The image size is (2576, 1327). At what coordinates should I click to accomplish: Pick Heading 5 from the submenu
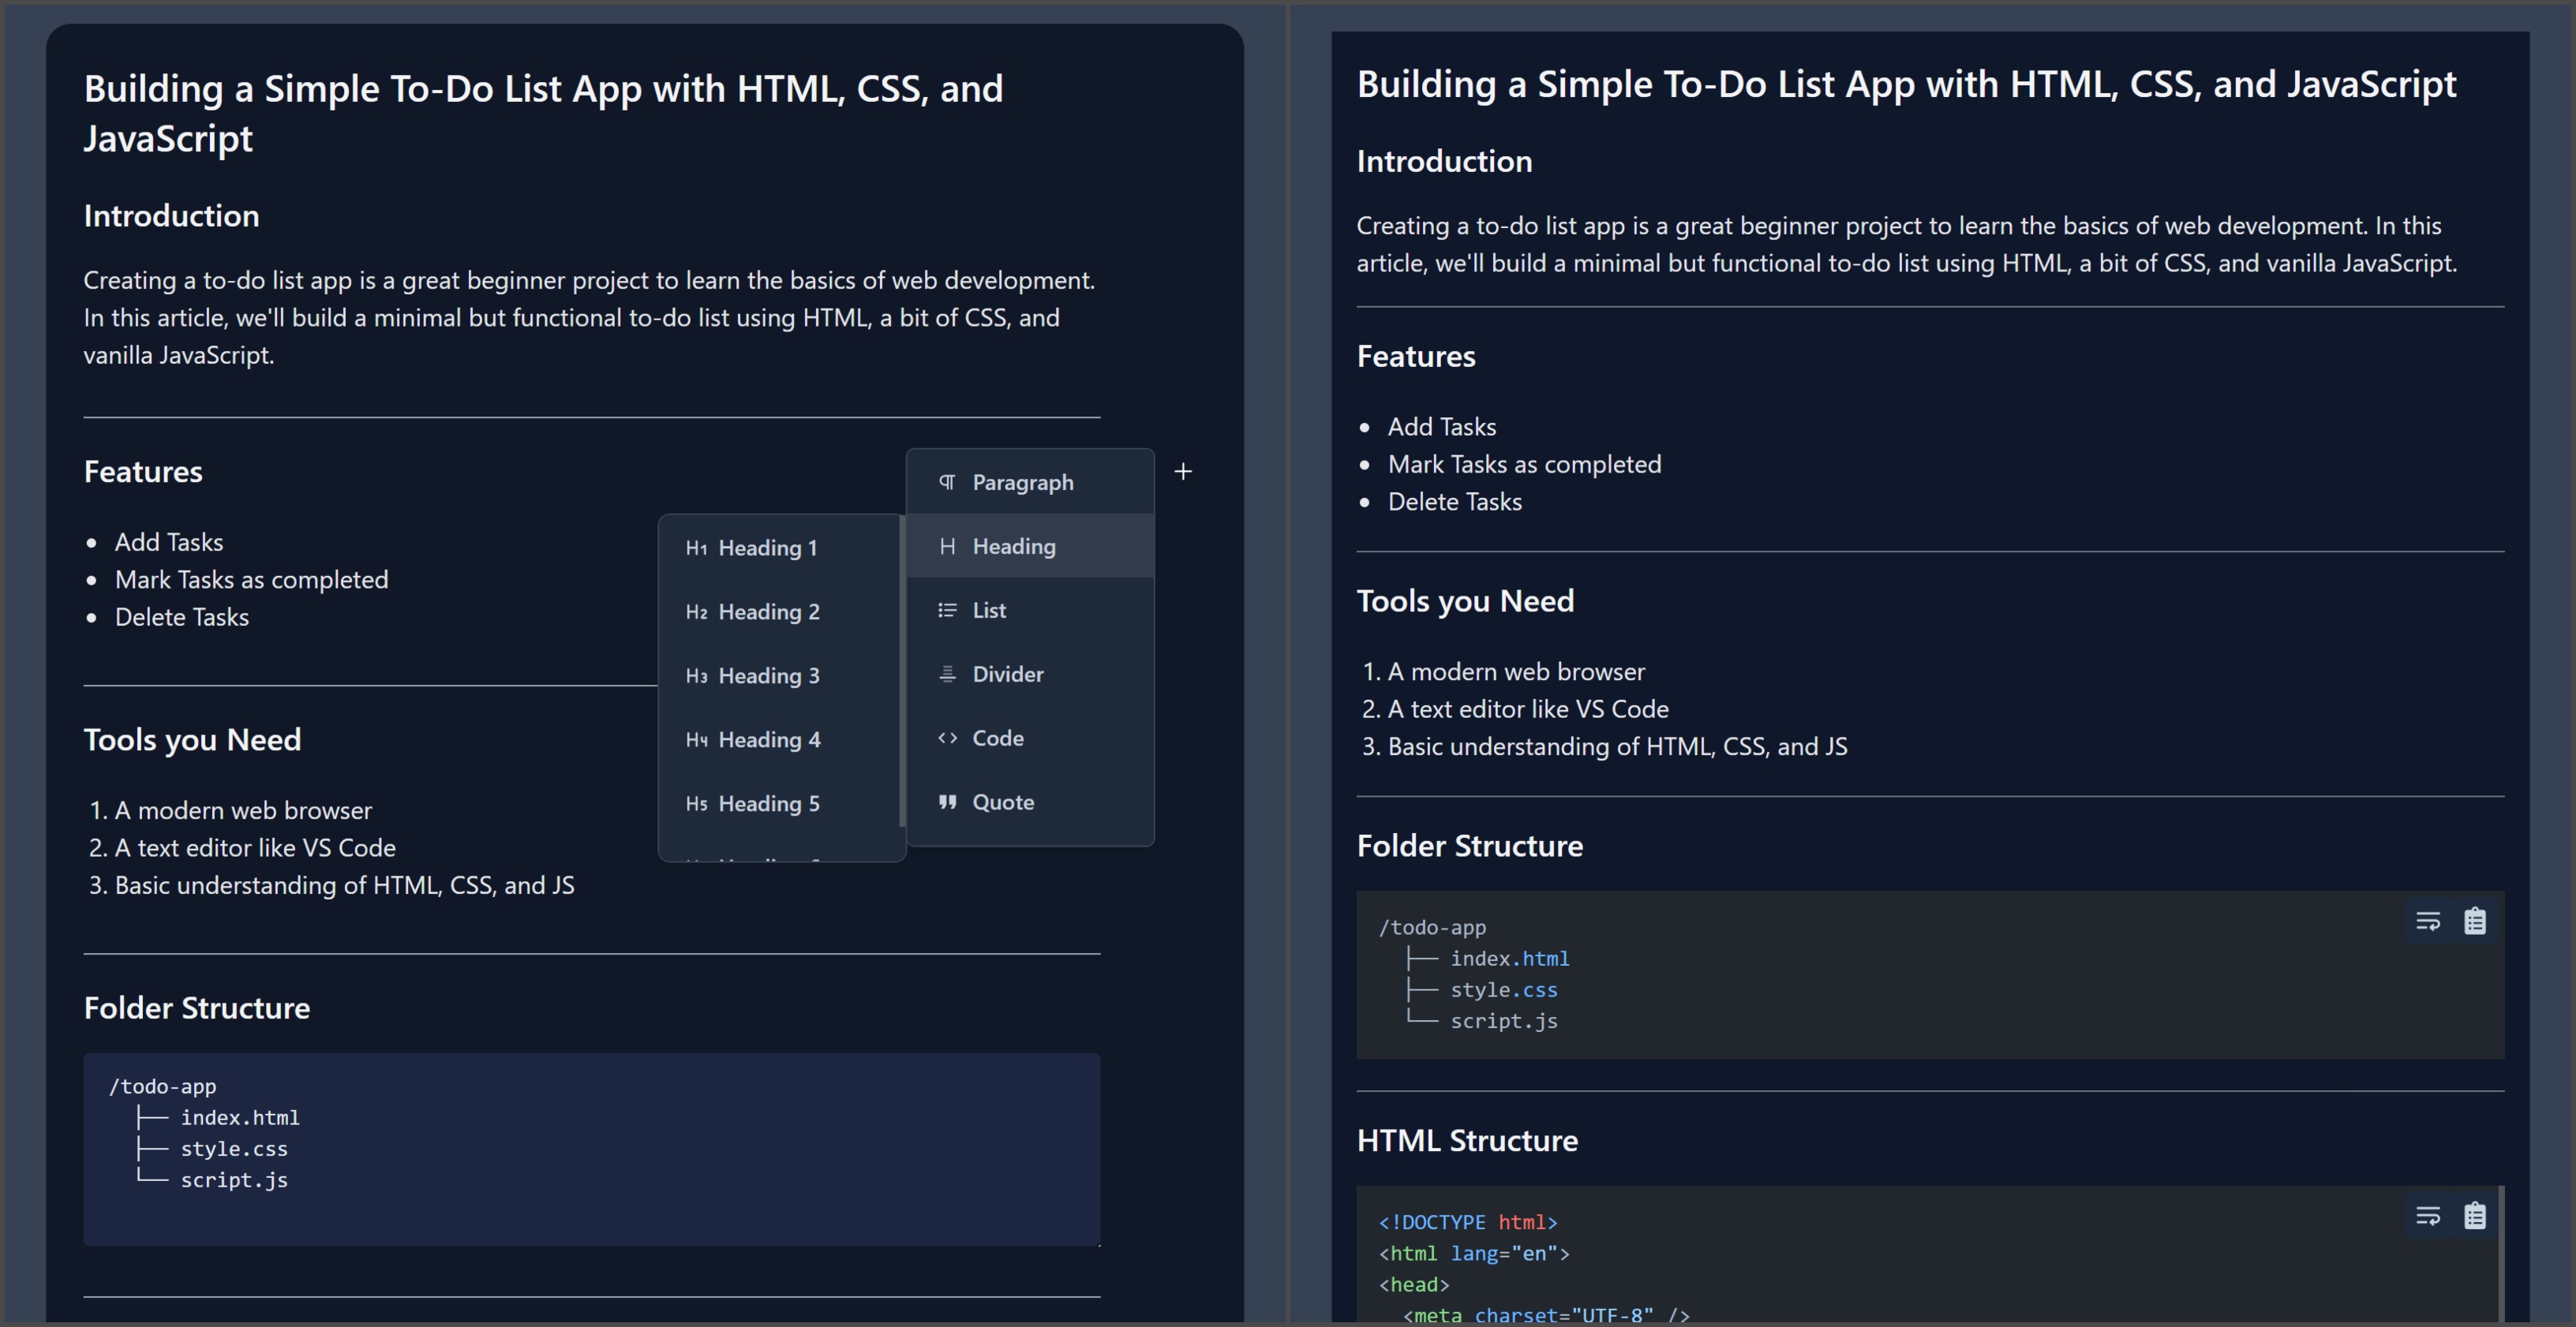click(x=780, y=804)
